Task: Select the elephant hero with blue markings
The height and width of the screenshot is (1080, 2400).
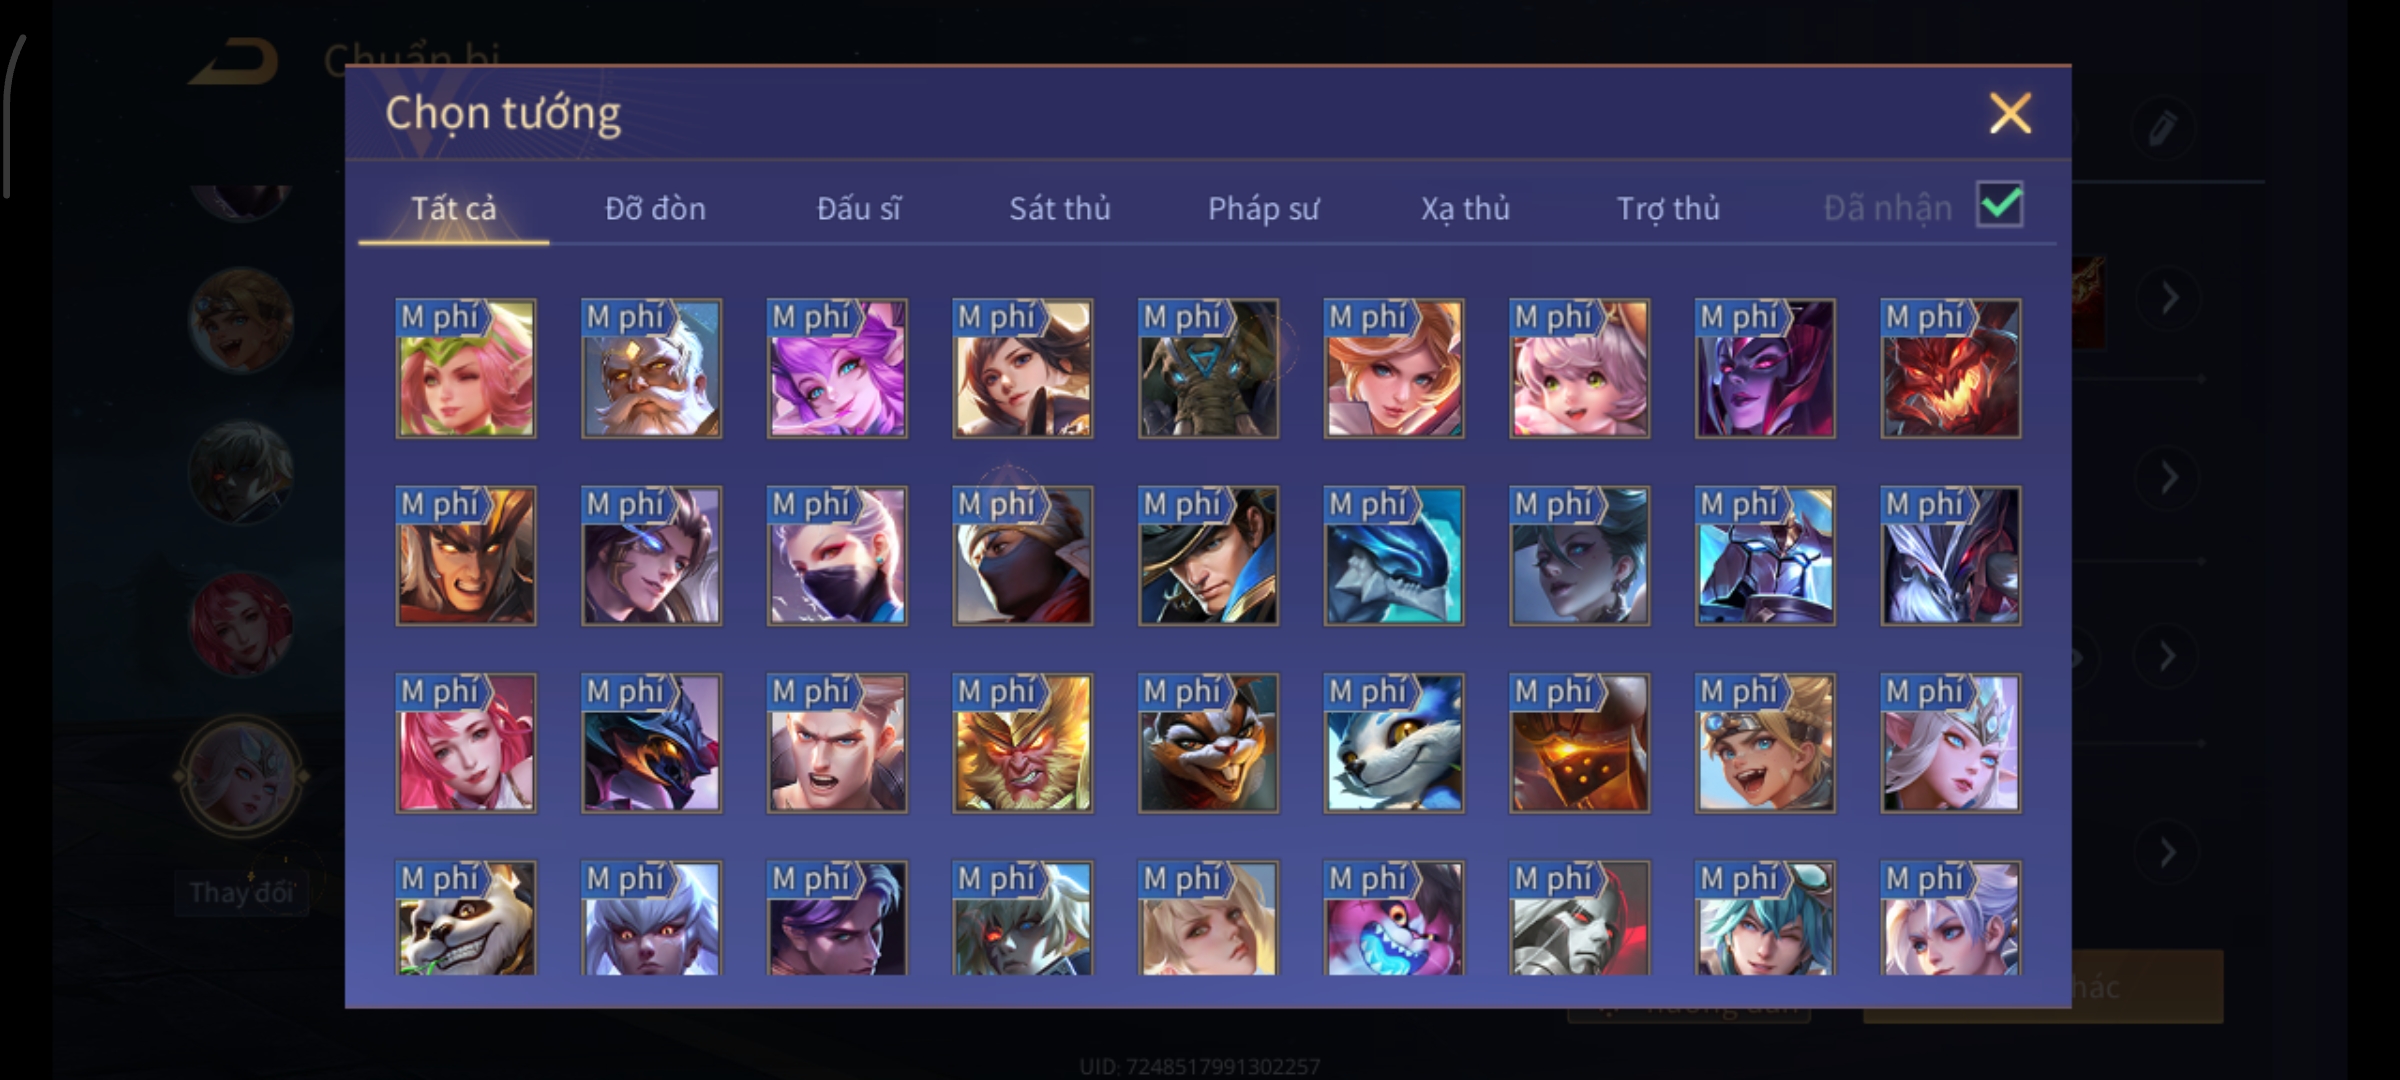Action: click(1208, 368)
